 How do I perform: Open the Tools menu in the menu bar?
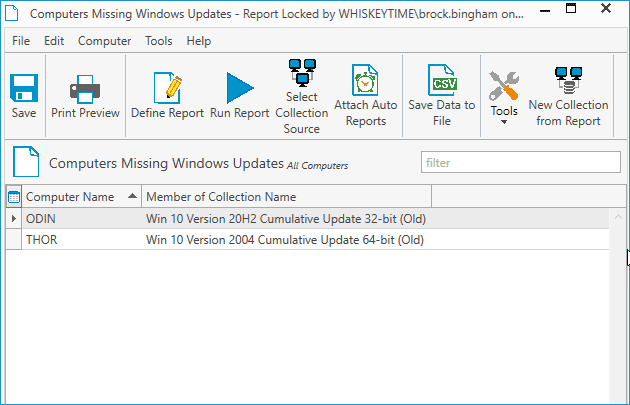coord(159,41)
